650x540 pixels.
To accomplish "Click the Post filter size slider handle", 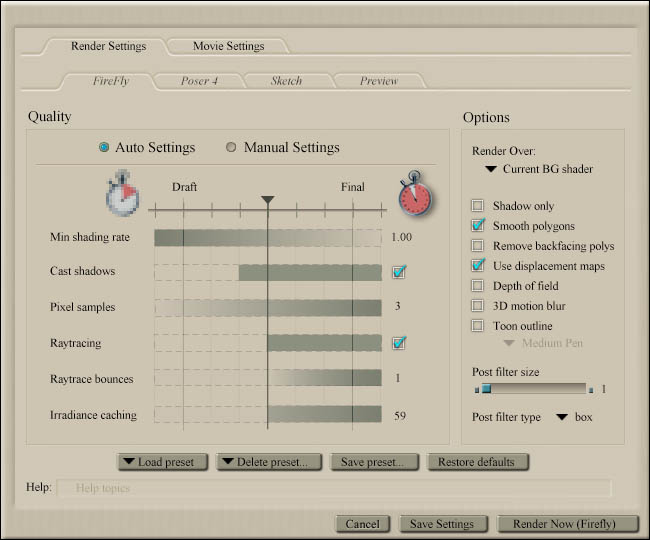I will 487,389.
